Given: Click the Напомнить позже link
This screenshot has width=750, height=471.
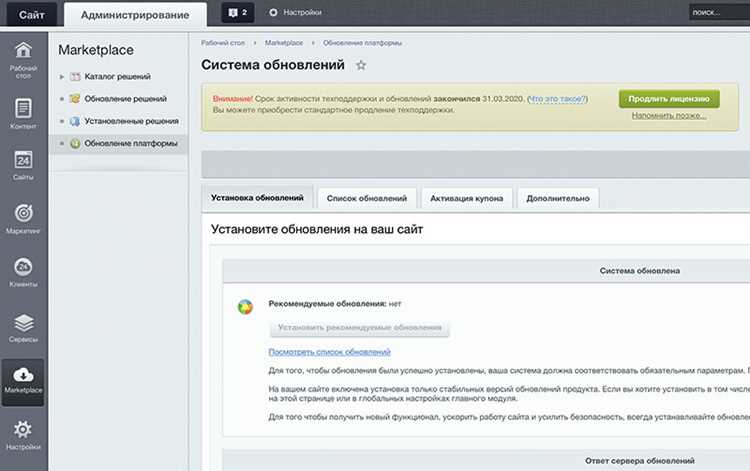Looking at the screenshot, I should [669, 115].
